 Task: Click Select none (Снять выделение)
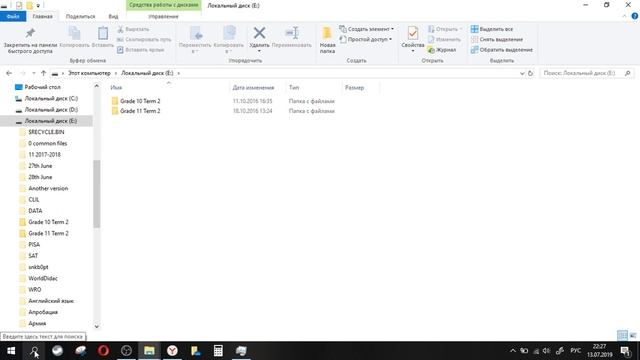[x=497, y=40]
